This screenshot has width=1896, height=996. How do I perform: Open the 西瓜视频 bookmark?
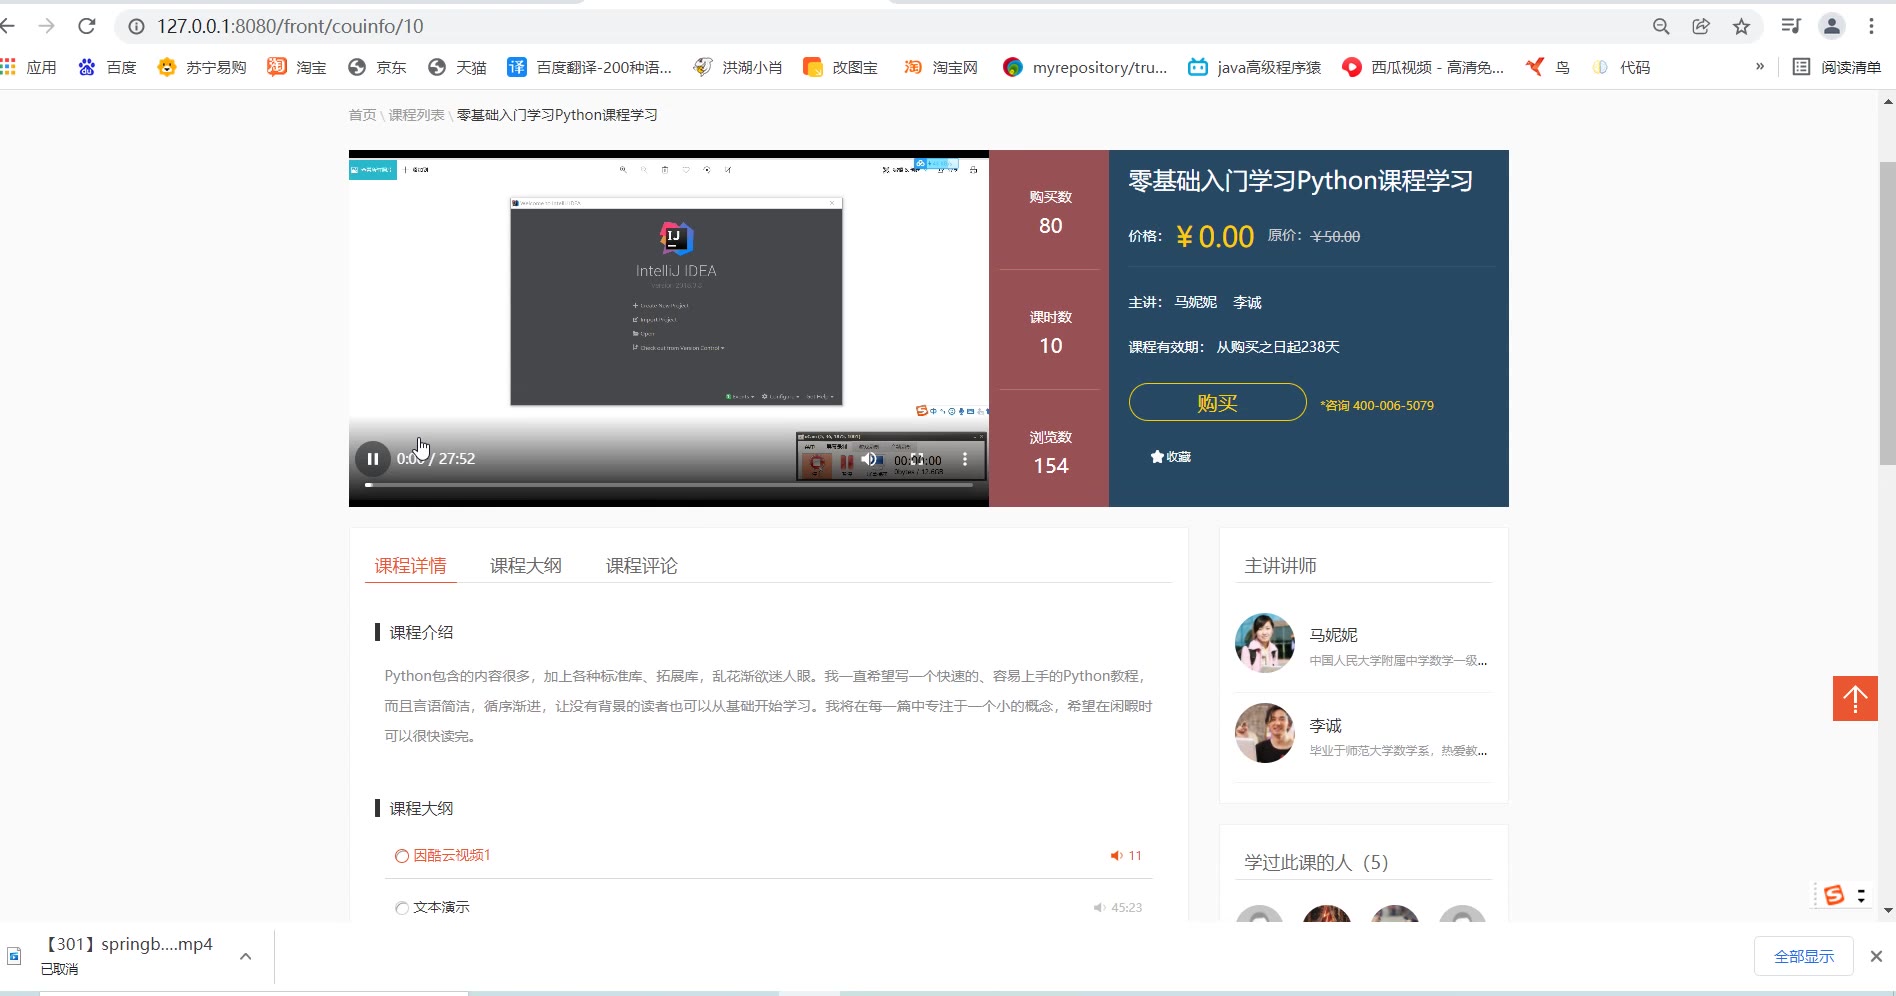1423,67
